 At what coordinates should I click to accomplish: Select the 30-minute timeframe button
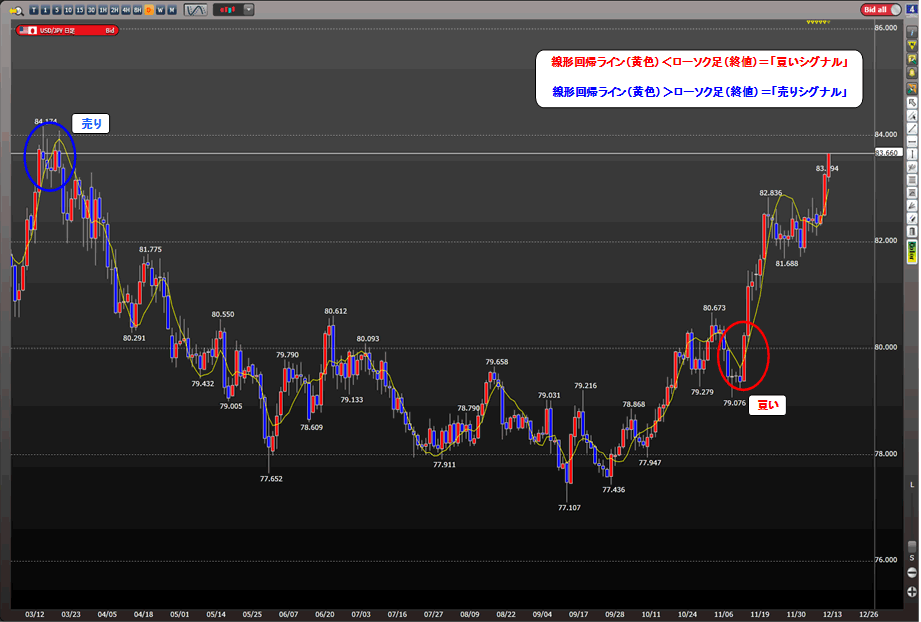tap(91, 10)
